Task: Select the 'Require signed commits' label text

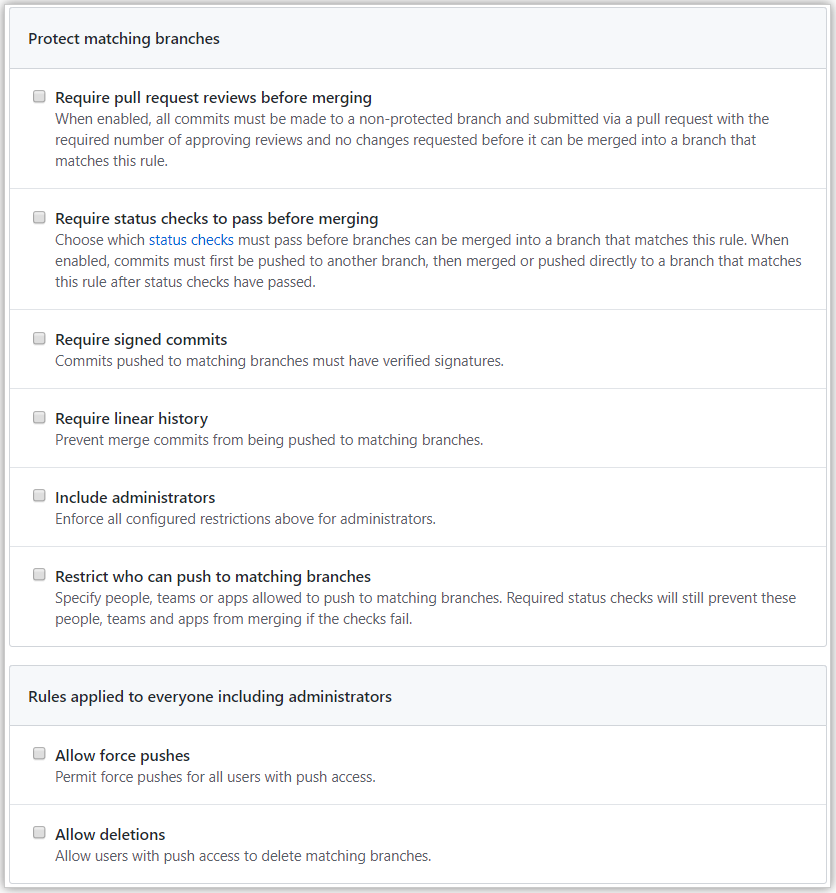Action: tap(141, 339)
